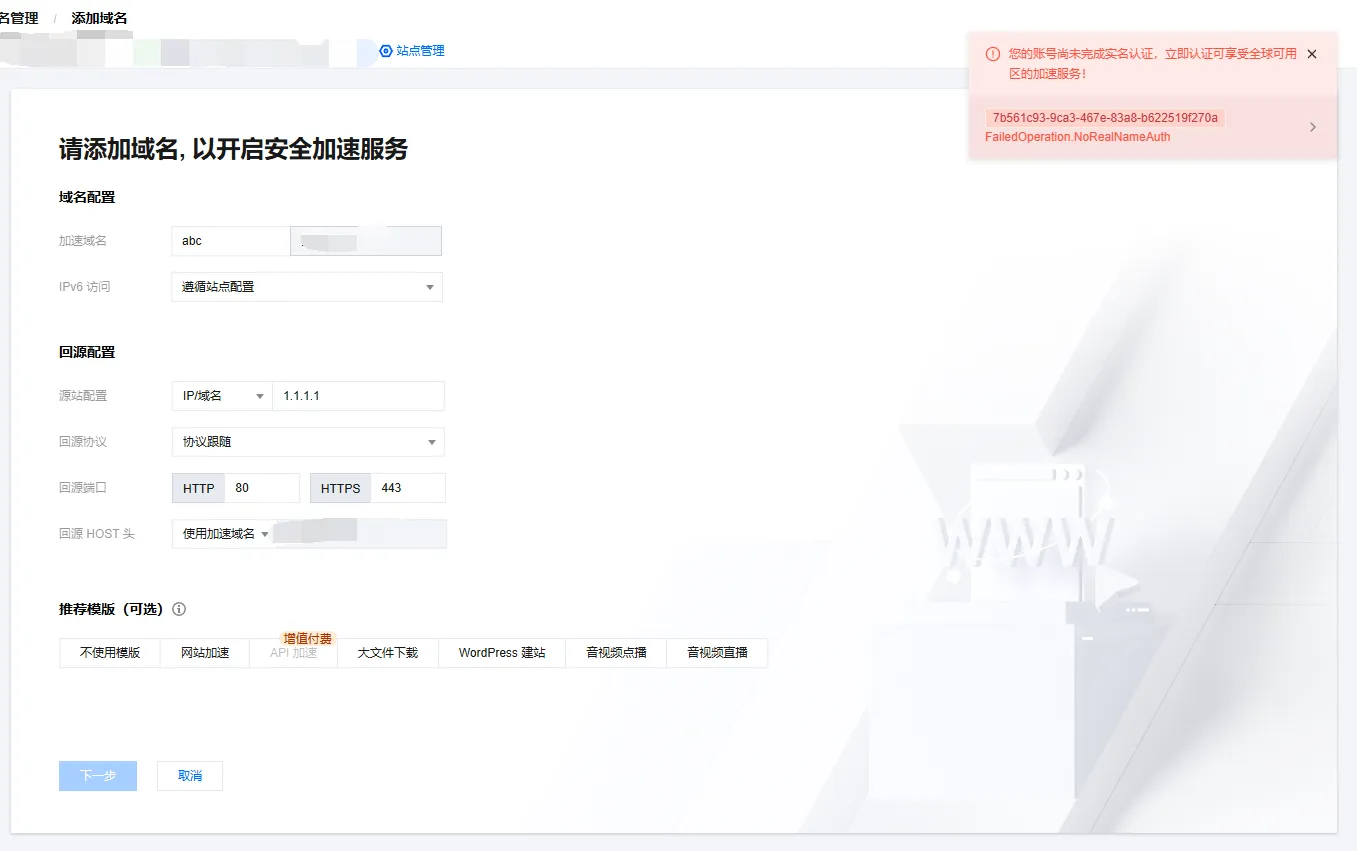Select WordPress 建站 template
The height and width of the screenshot is (851, 1357).
point(502,653)
